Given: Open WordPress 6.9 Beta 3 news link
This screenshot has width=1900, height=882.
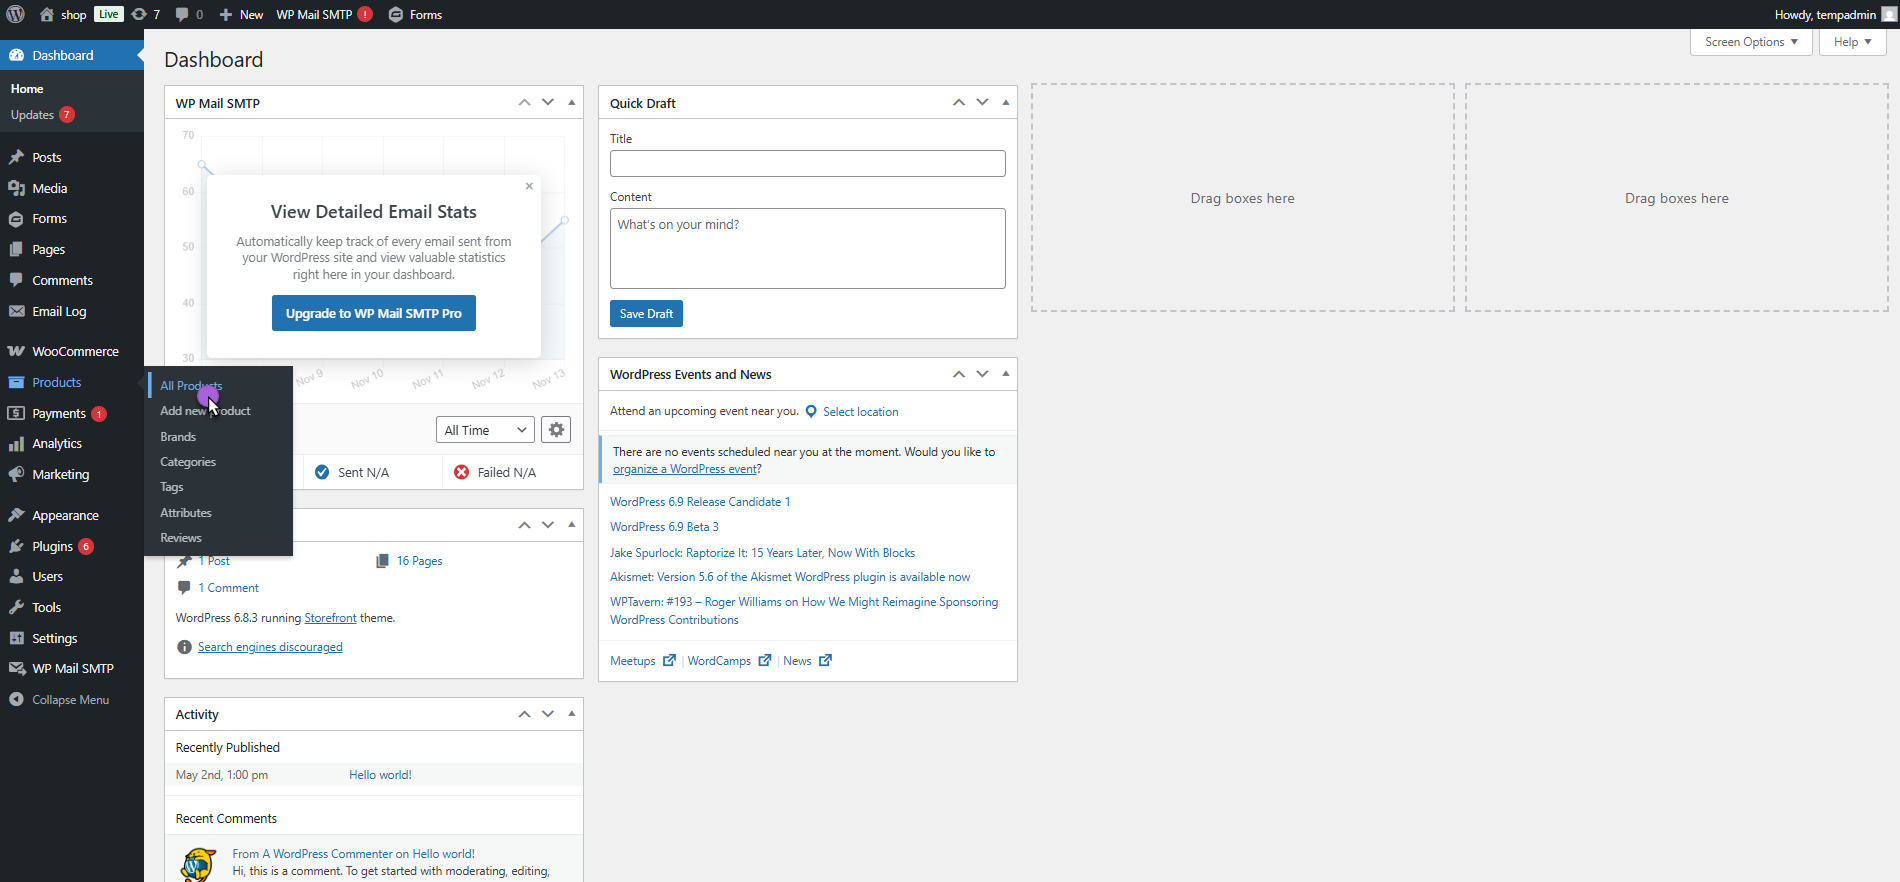Looking at the screenshot, I should 664,527.
